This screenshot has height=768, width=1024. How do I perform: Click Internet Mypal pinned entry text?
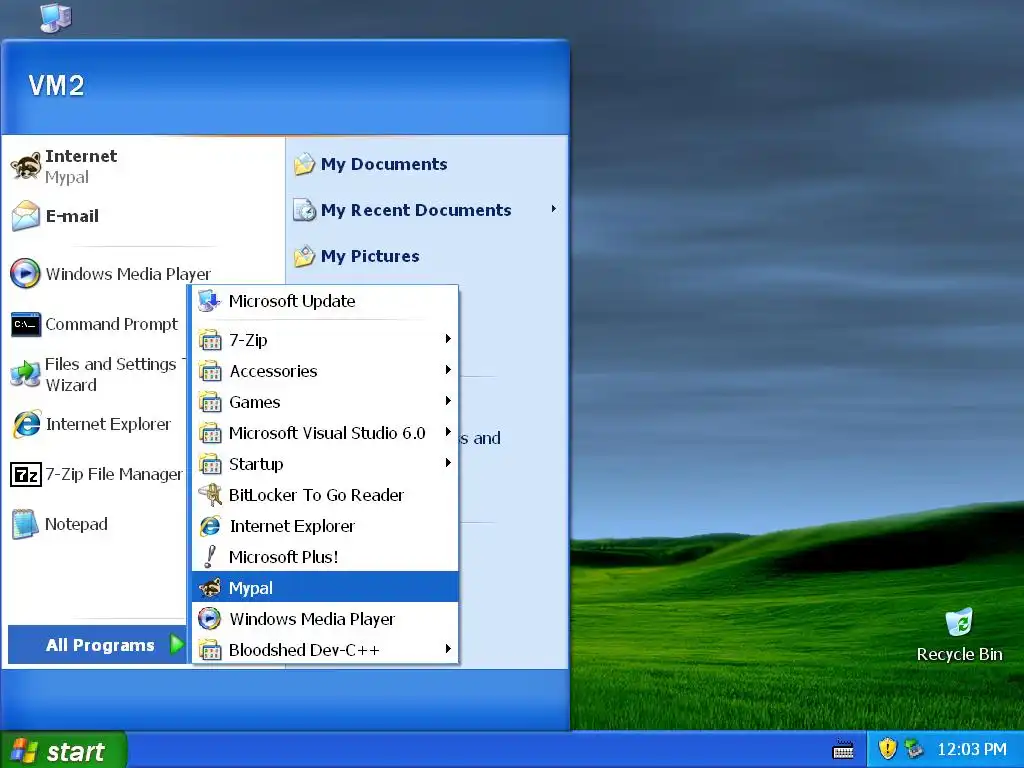tap(81, 167)
